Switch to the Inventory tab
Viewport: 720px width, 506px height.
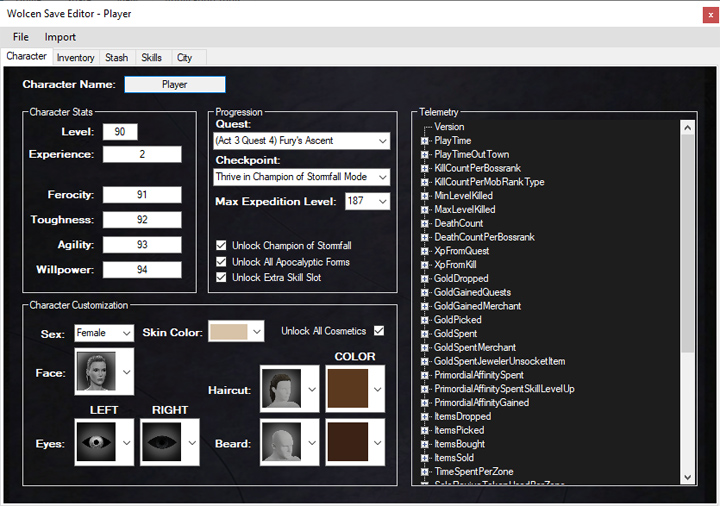[76, 58]
